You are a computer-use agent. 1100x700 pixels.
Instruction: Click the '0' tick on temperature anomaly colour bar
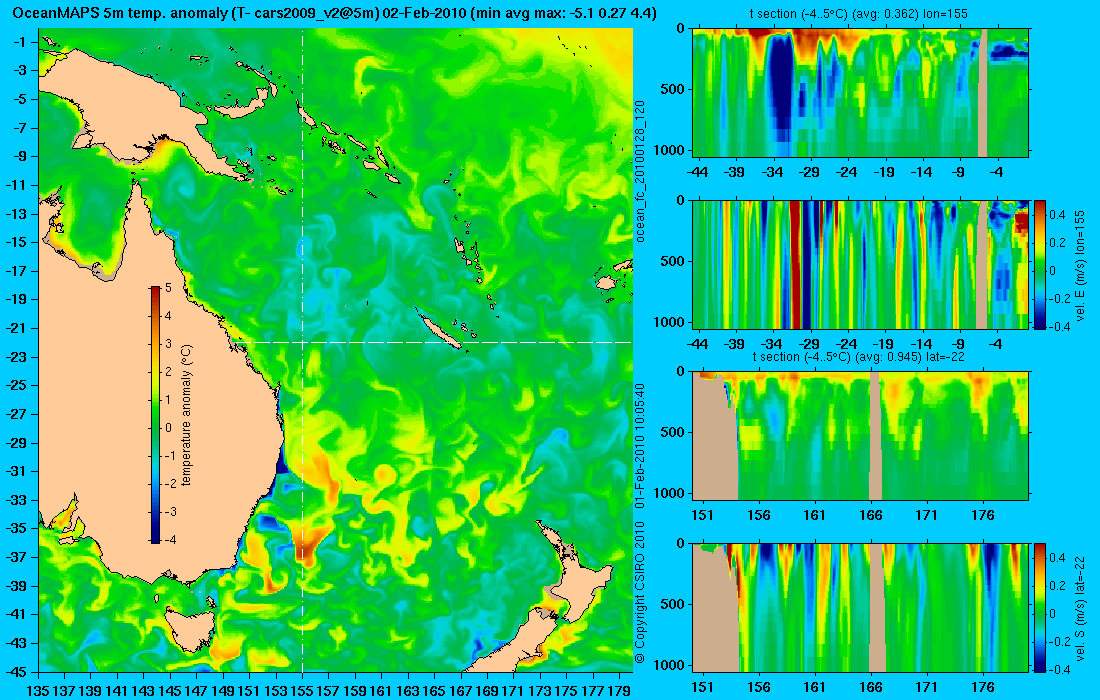coord(168,428)
